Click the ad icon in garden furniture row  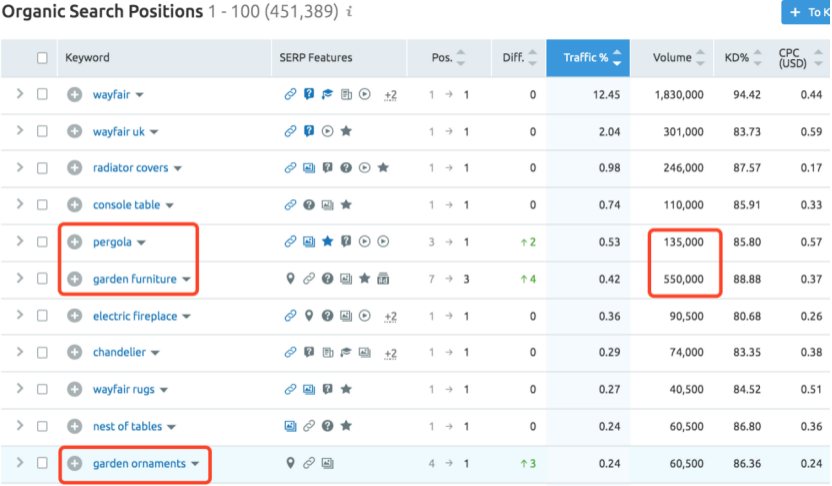tap(383, 279)
